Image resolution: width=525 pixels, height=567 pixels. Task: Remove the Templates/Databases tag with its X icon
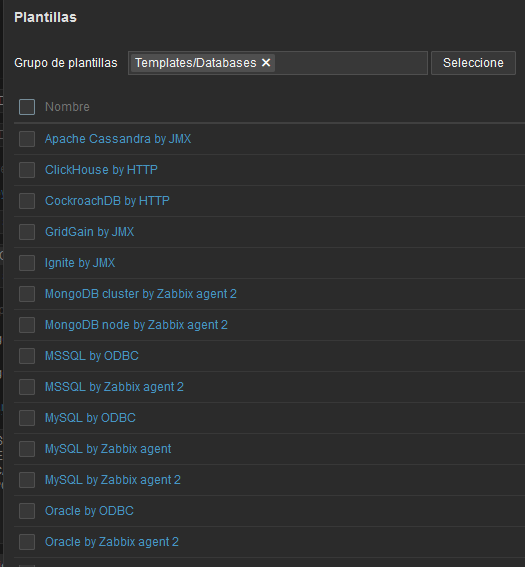[x=266, y=63]
